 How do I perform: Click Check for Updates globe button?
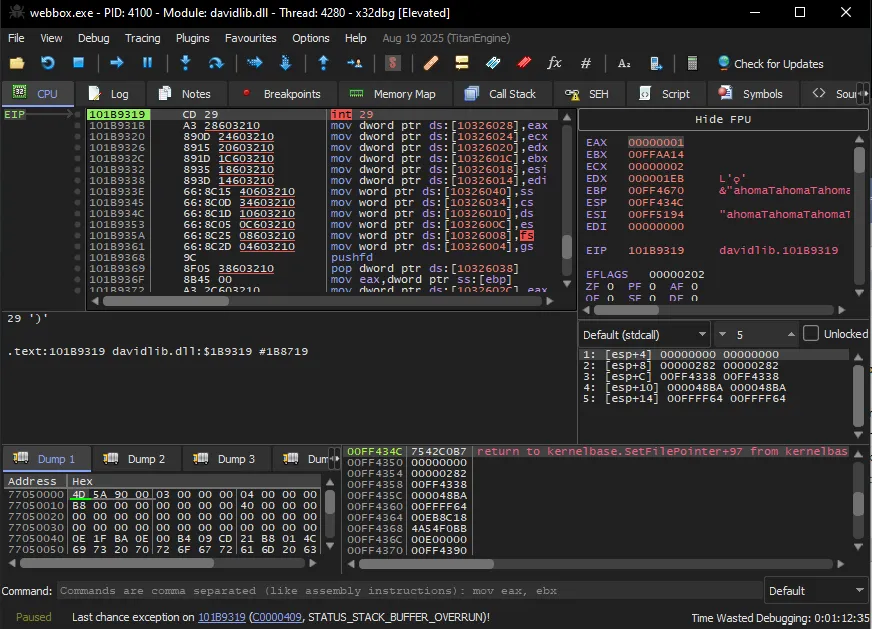(770, 63)
